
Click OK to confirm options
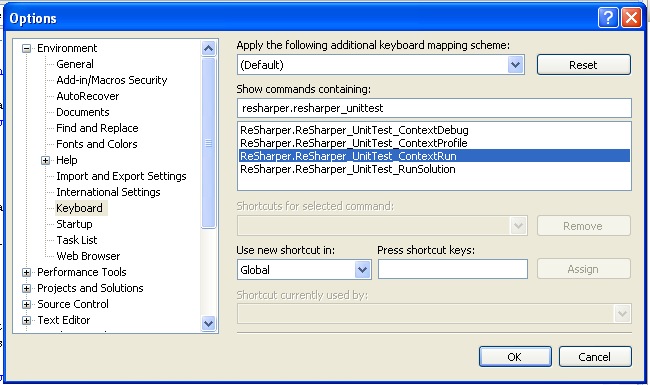pyautogui.click(x=515, y=357)
